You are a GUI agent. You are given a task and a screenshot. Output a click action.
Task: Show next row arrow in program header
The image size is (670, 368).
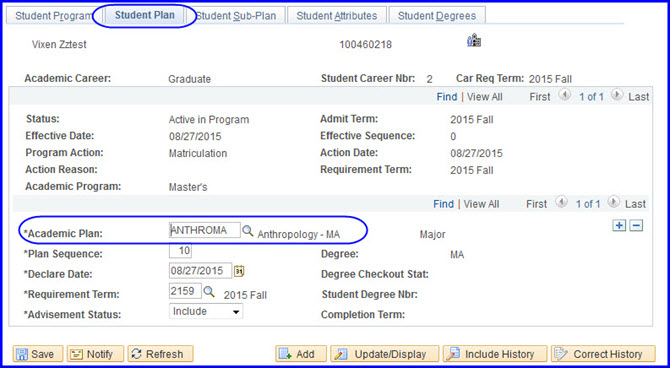click(617, 96)
